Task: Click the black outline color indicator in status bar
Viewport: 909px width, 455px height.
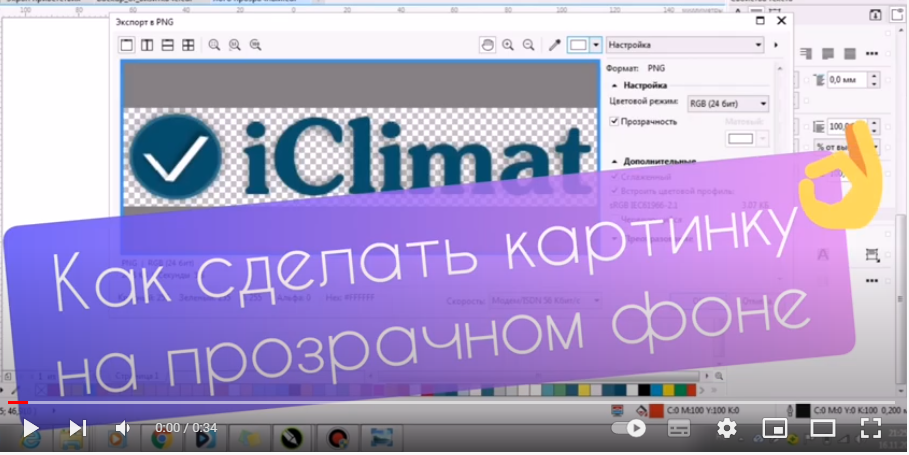Action: pos(802,410)
